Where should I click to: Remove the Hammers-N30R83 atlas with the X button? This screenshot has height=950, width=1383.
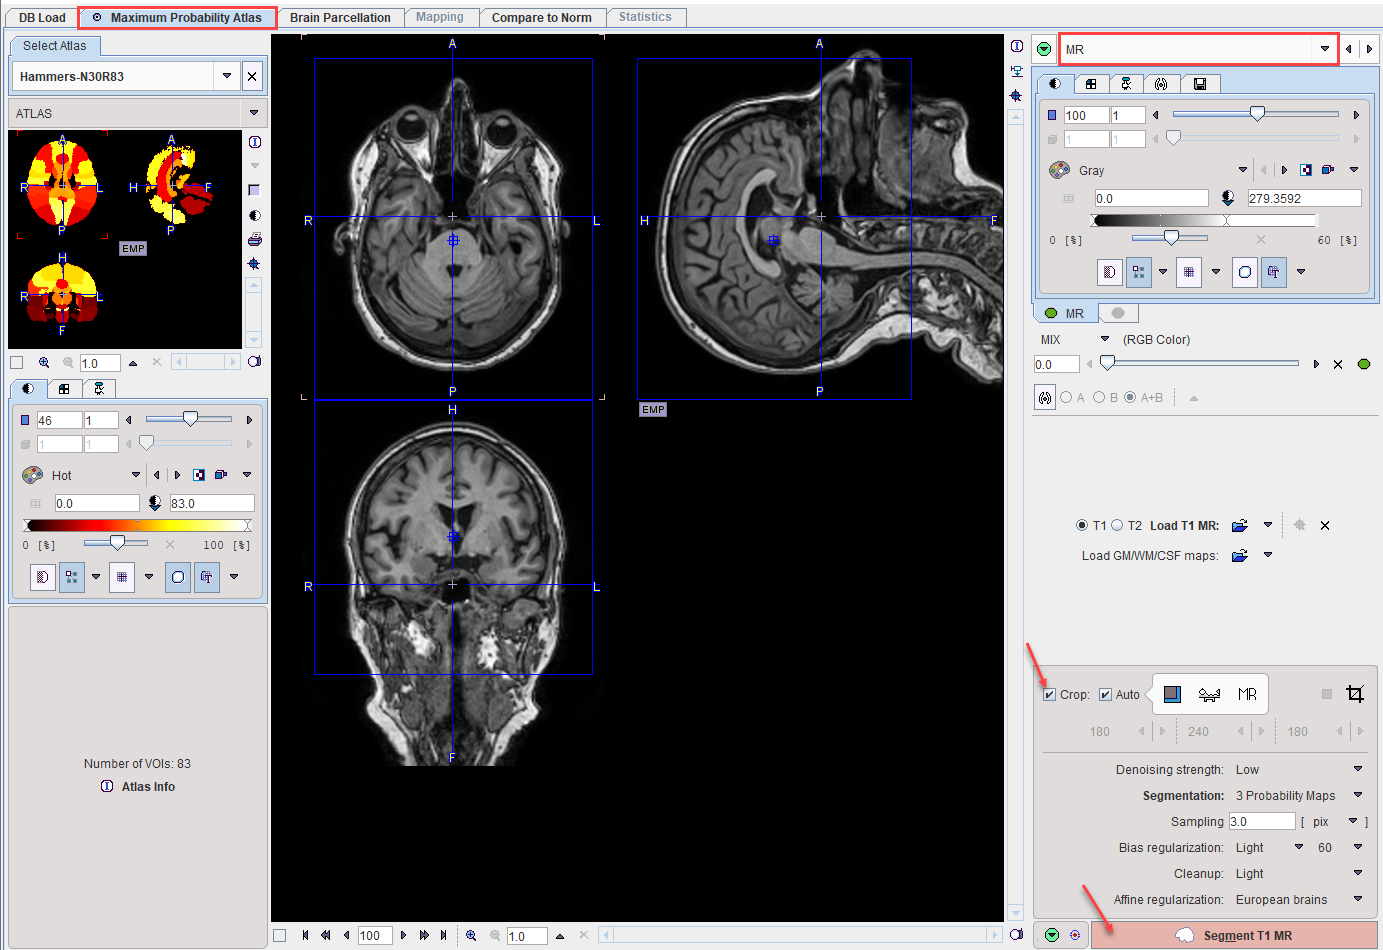253,76
